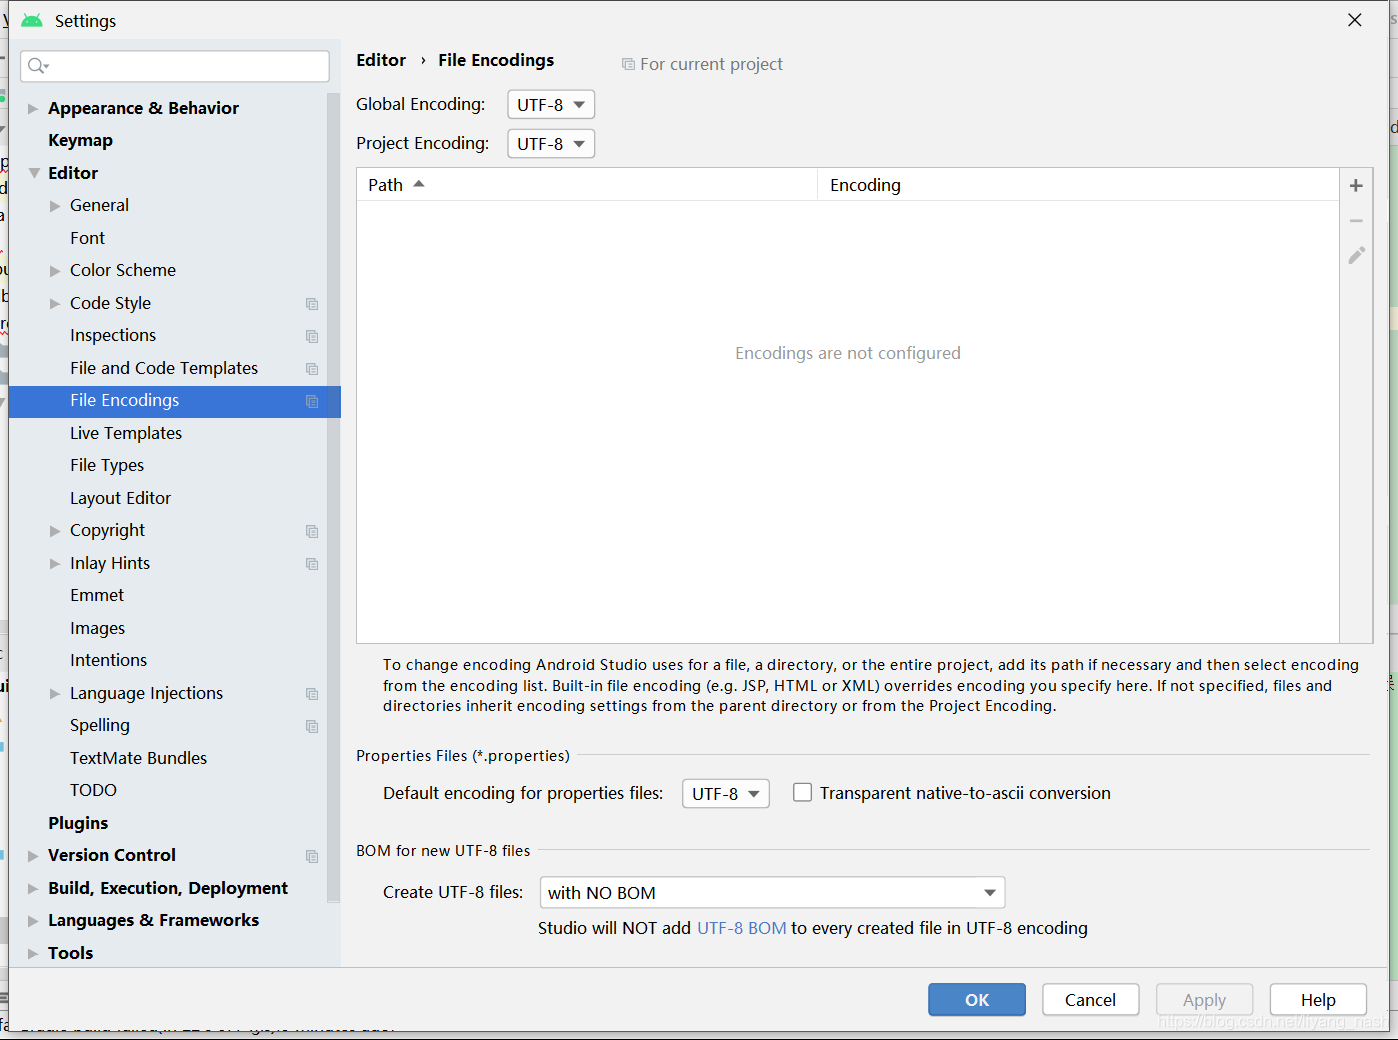Click the UTF-8 BOM link
Image resolution: width=1398 pixels, height=1040 pixels.
click(x=741, y=928)
